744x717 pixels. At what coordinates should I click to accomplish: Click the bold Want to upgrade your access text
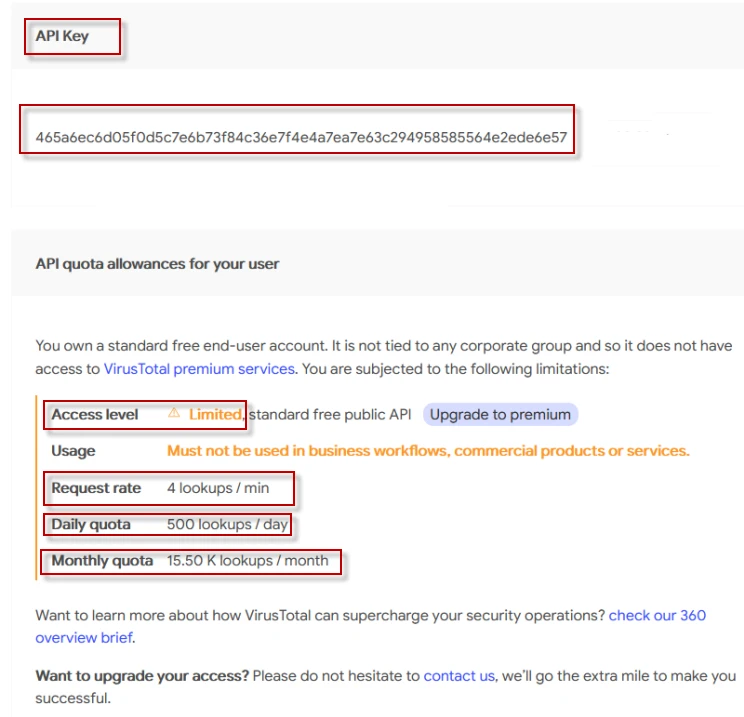pos(142,676)
